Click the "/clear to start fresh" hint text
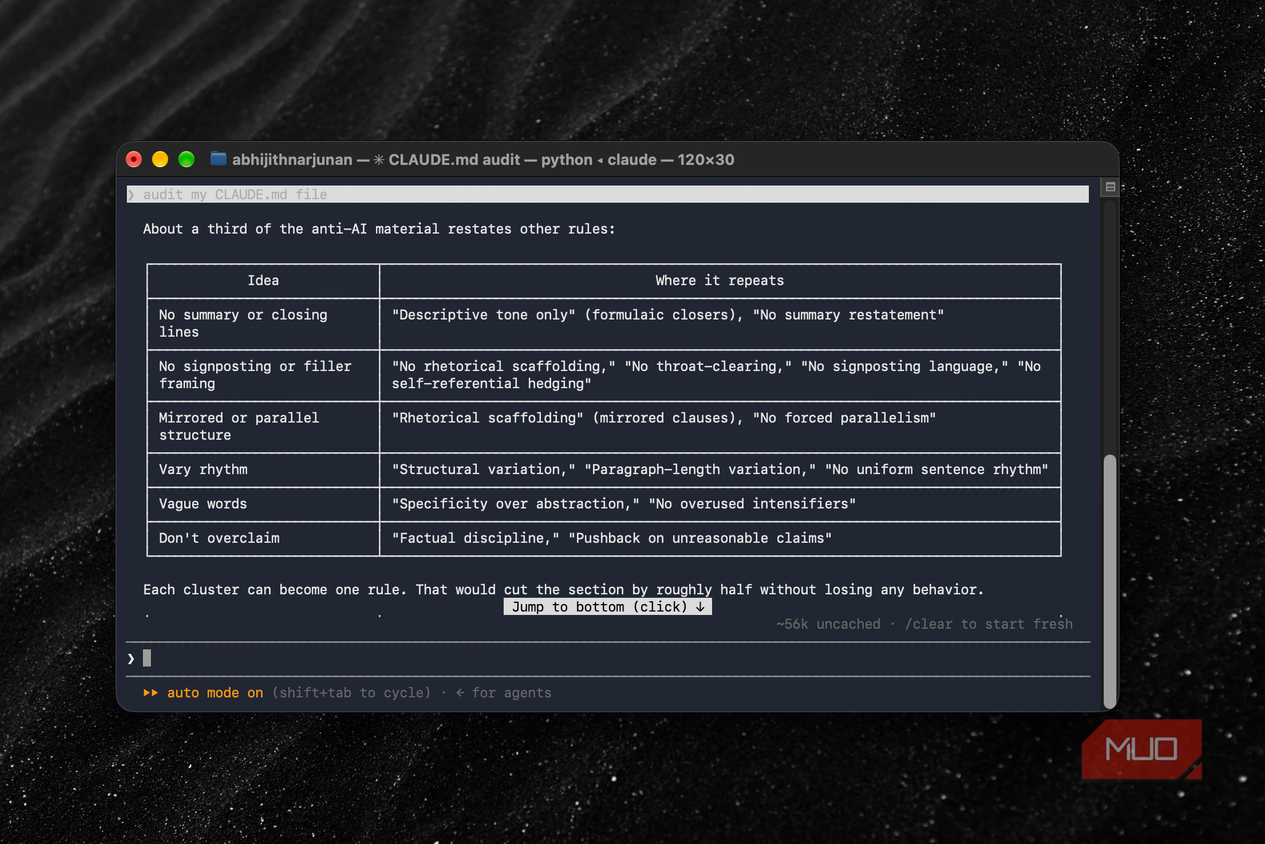Screen dimensions: 1265x844 coord(989,624)
